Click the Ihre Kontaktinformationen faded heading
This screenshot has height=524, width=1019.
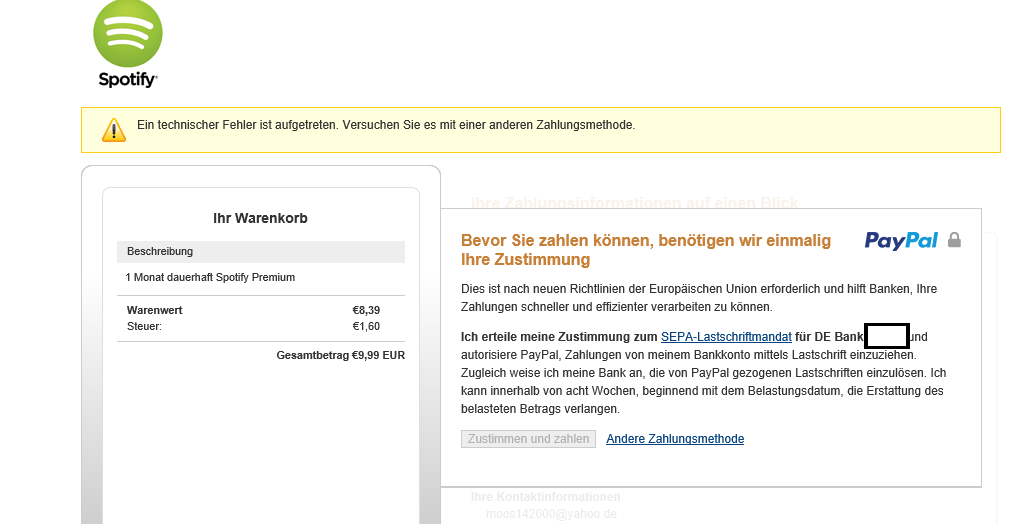pyautogui.click(x=545, y=497)
